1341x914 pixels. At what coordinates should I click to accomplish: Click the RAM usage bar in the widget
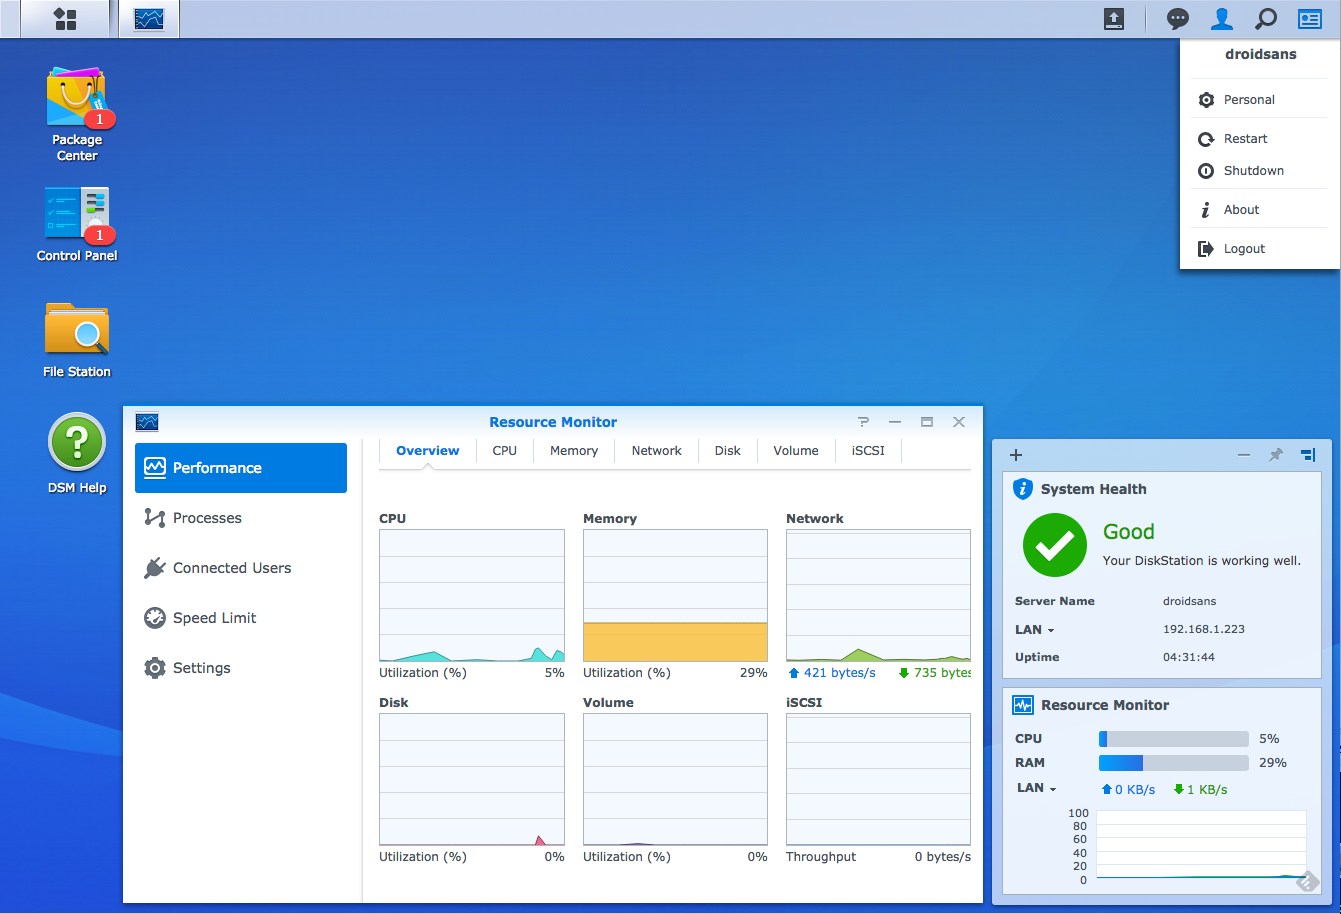tap(1174, 763)
